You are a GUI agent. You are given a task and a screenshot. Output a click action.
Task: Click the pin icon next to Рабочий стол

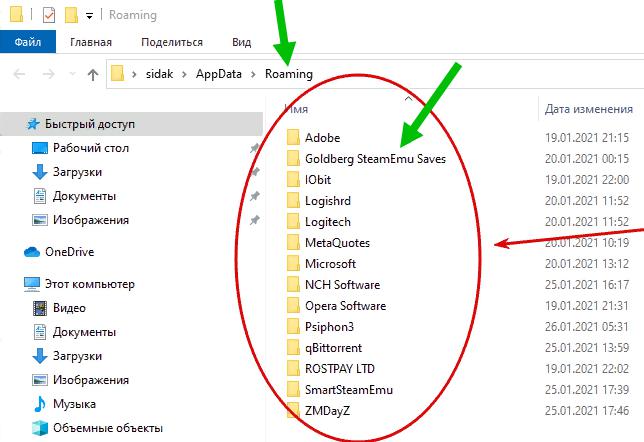pyautogui.click(x=255, y=148)
